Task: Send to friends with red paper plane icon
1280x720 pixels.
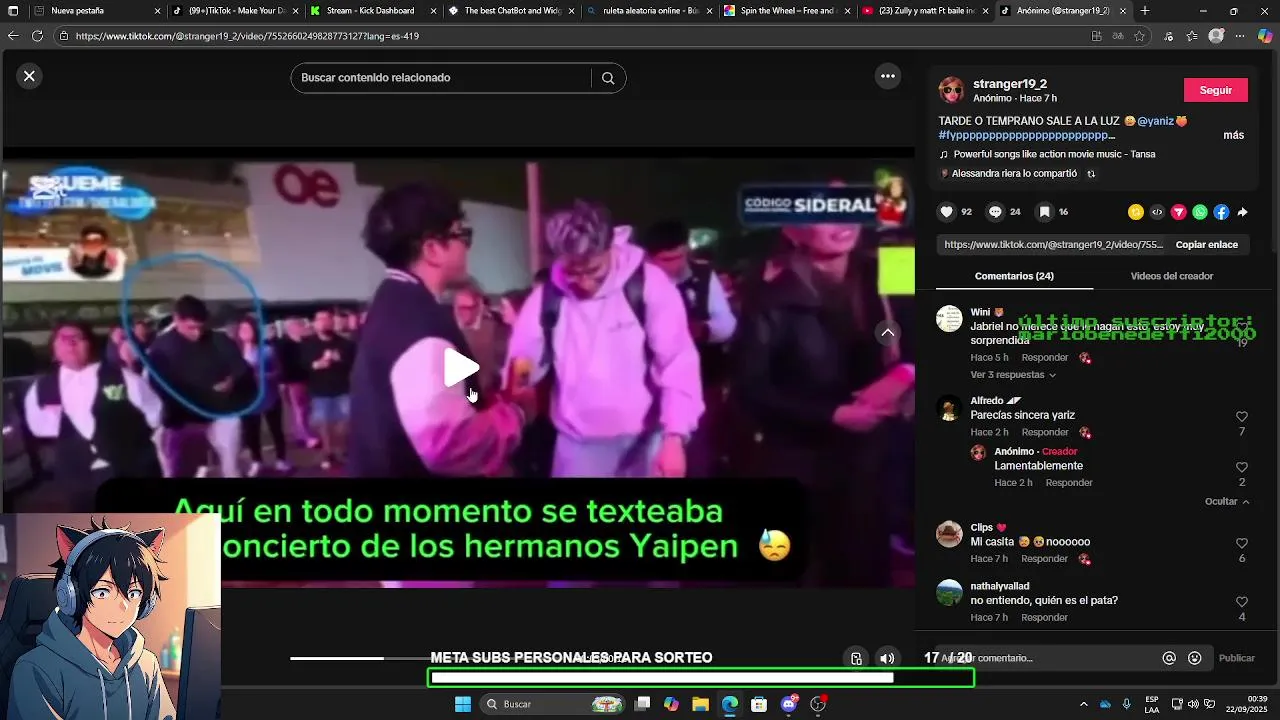Action: pos(1178,212)
